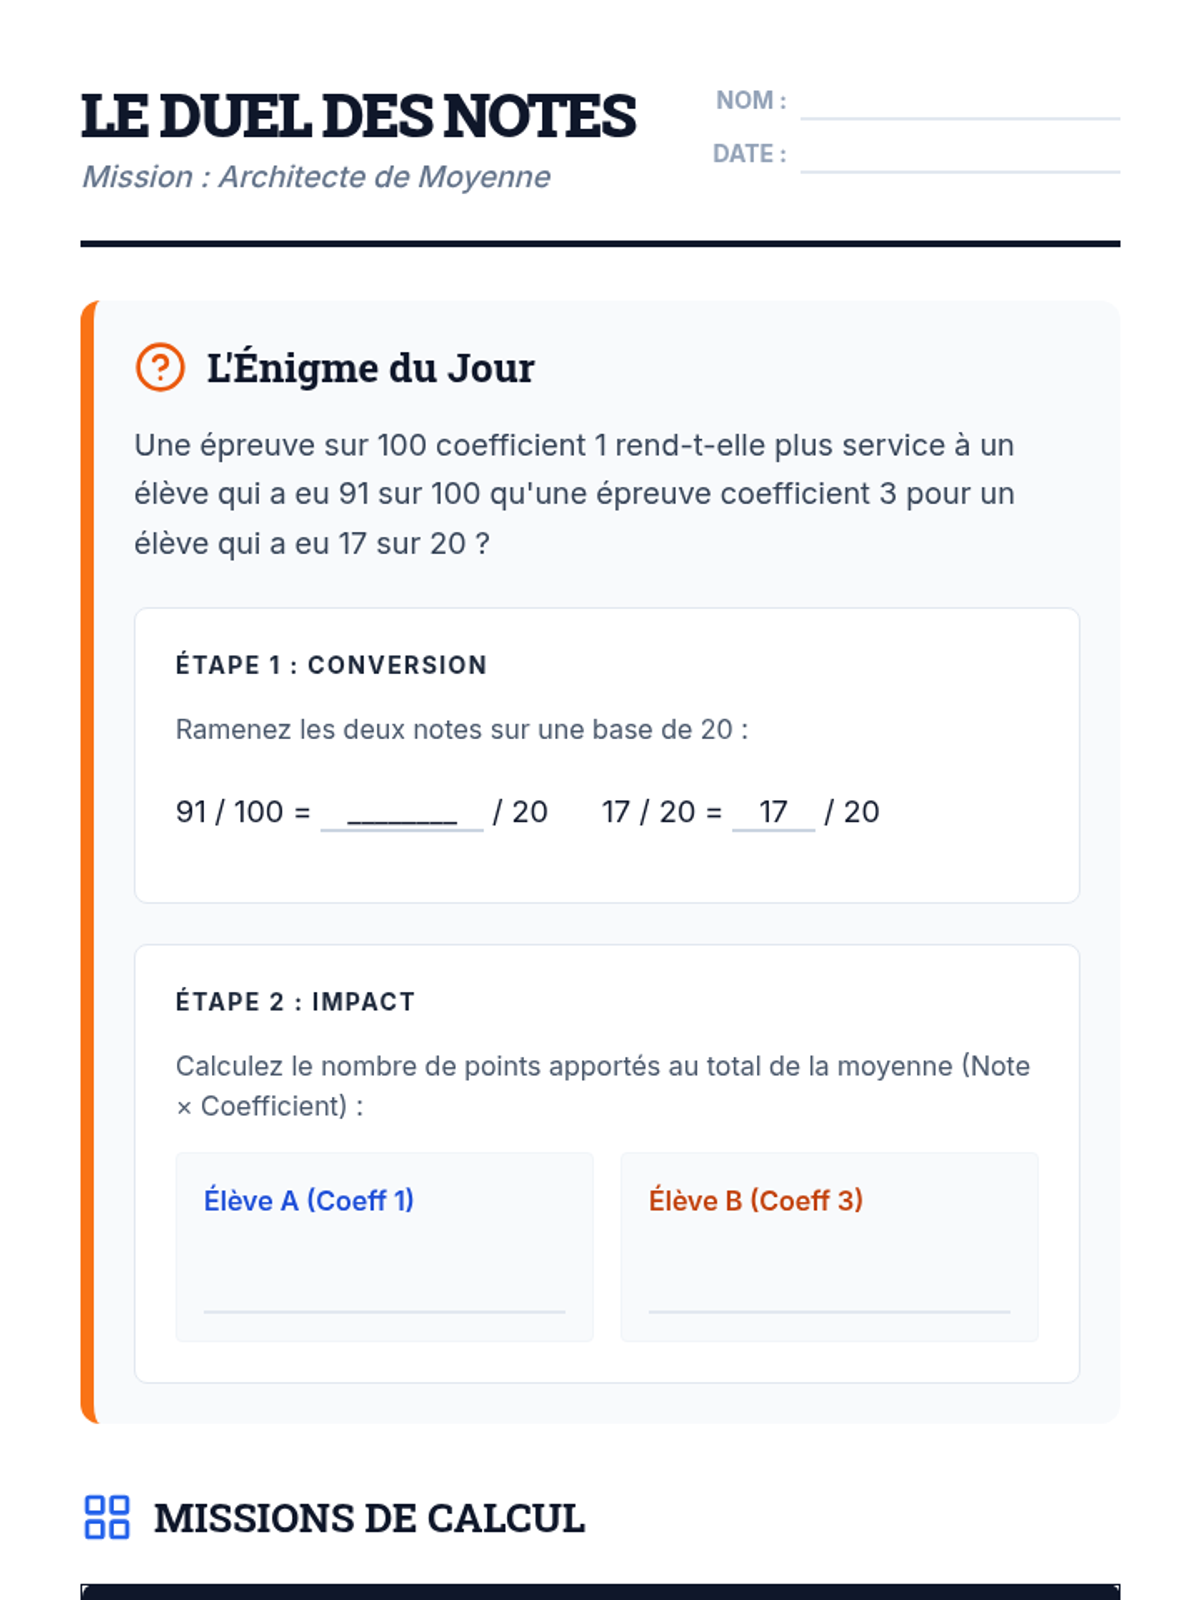The image size is (1200, 1600).
Task: Click the blue grid icon beside Missions de Calcul
Action: tap(107, 1517)
